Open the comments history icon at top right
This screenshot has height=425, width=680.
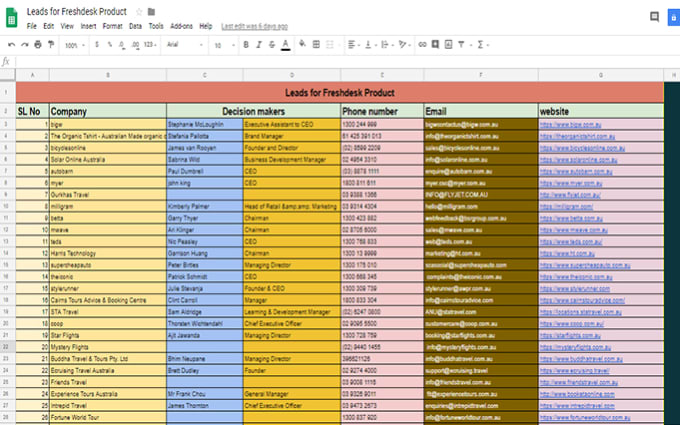[654, 17]
